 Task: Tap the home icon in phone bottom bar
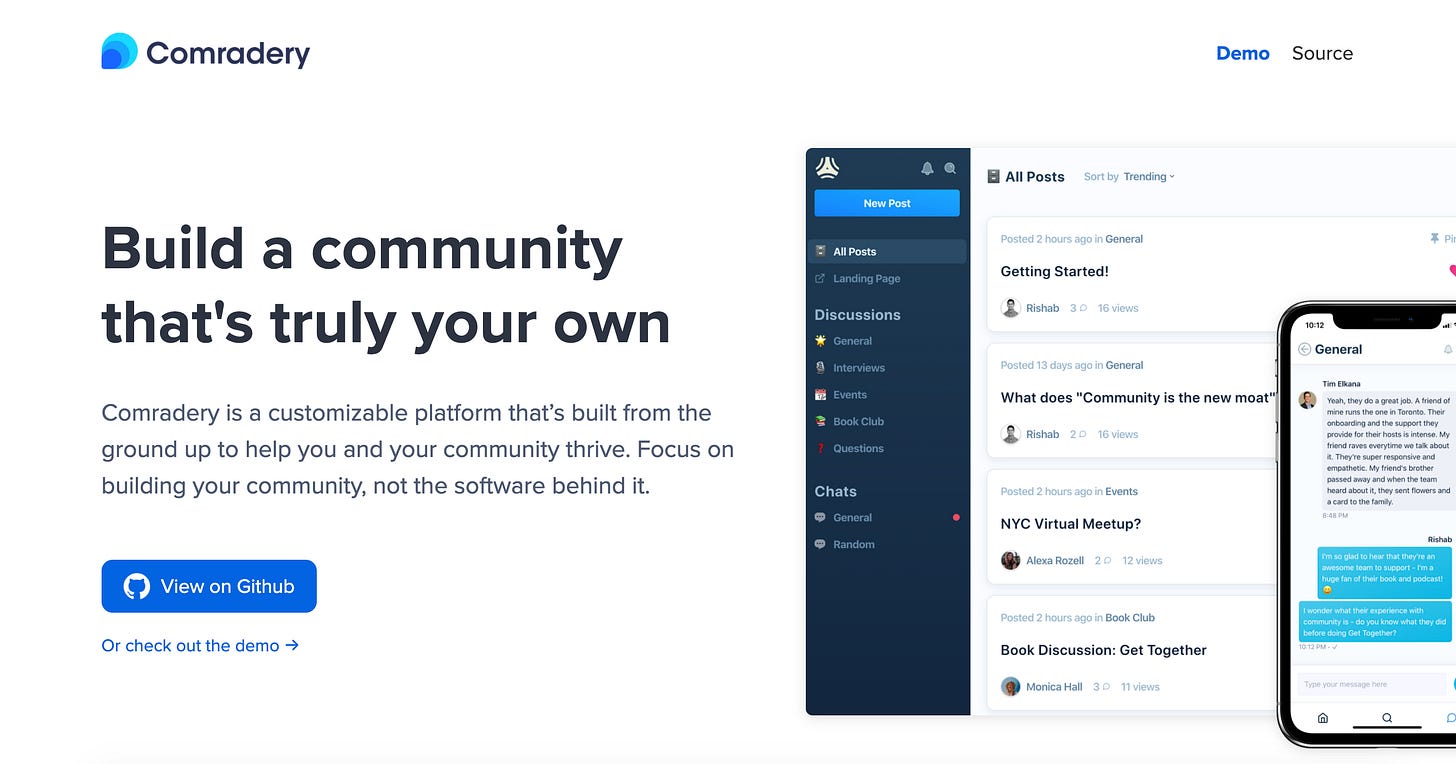[1323, 717]
